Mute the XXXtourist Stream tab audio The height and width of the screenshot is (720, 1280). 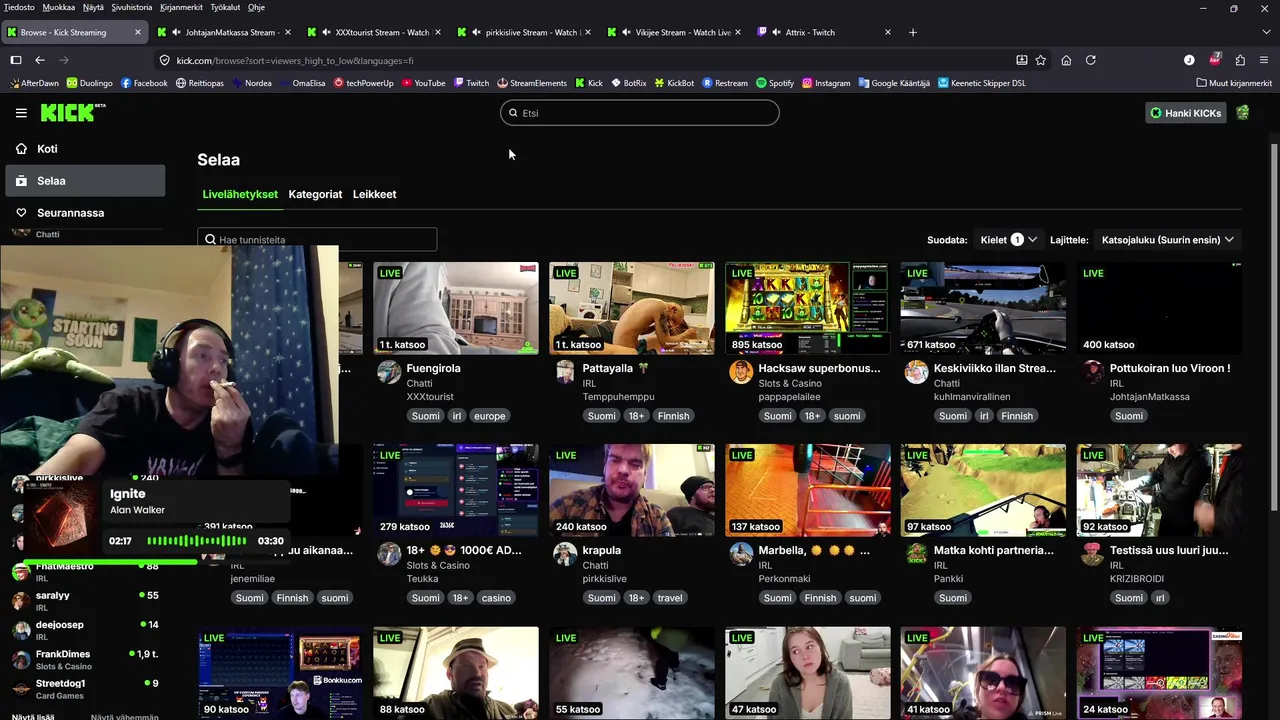pyautogui.click(x=325, y=32)
